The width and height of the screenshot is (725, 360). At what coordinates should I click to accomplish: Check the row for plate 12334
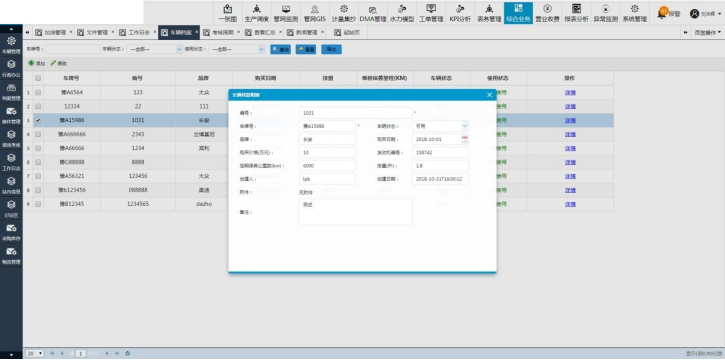pos(38,106)
